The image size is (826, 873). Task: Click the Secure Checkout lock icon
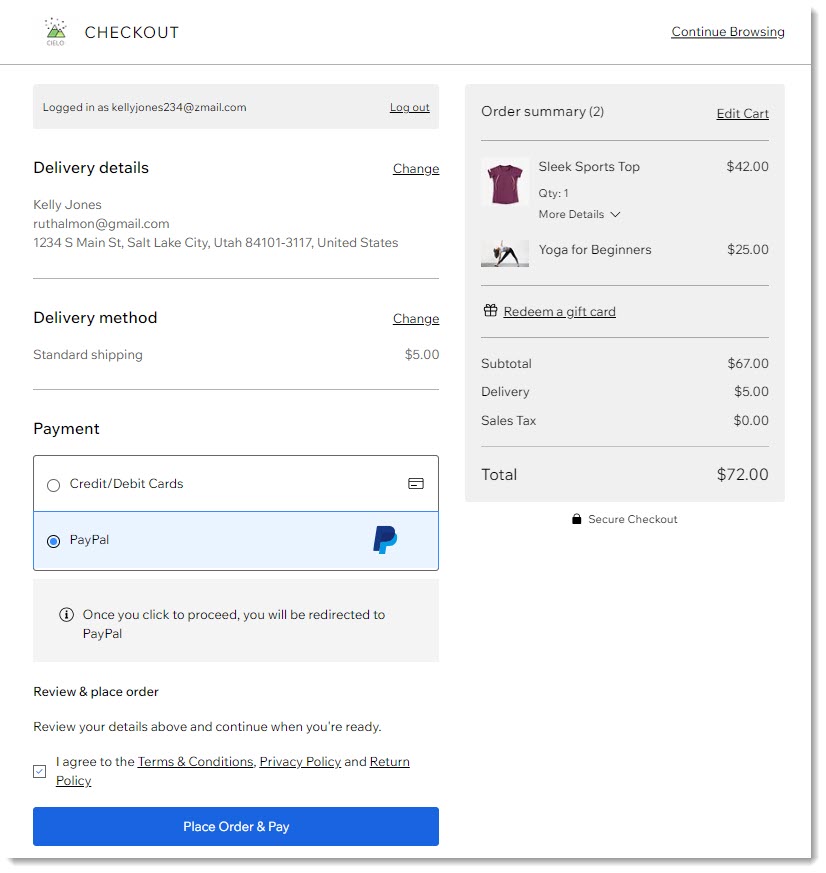tap(576, 519)
